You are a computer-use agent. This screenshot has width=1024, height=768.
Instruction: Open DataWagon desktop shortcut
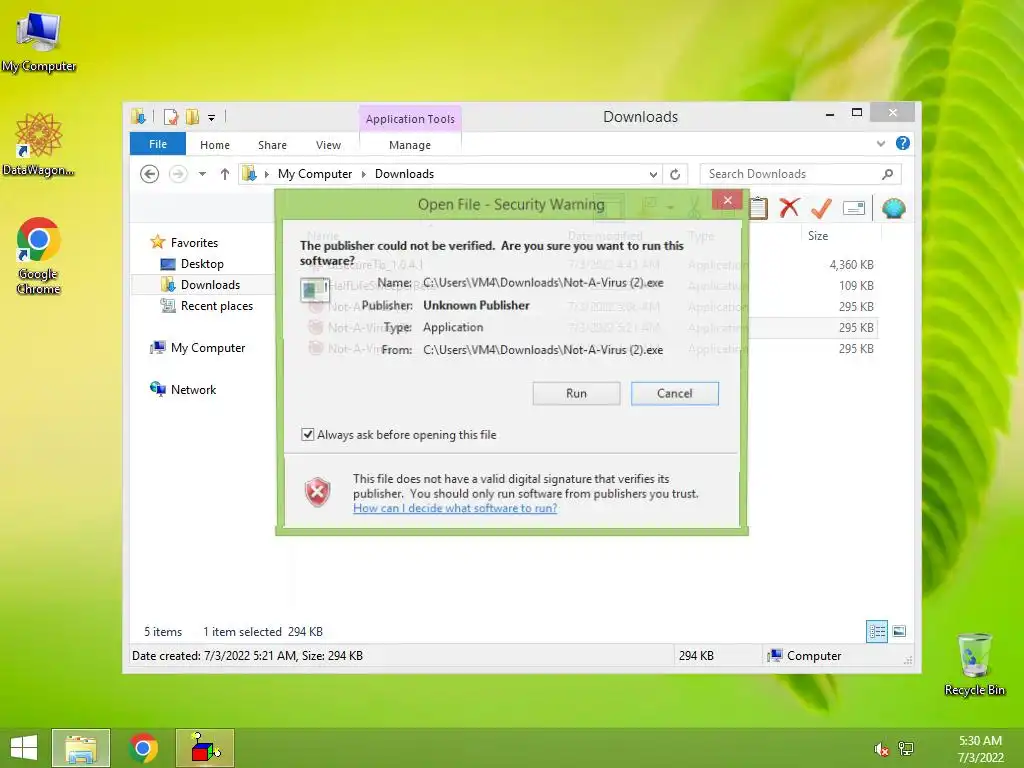[39, 144]
